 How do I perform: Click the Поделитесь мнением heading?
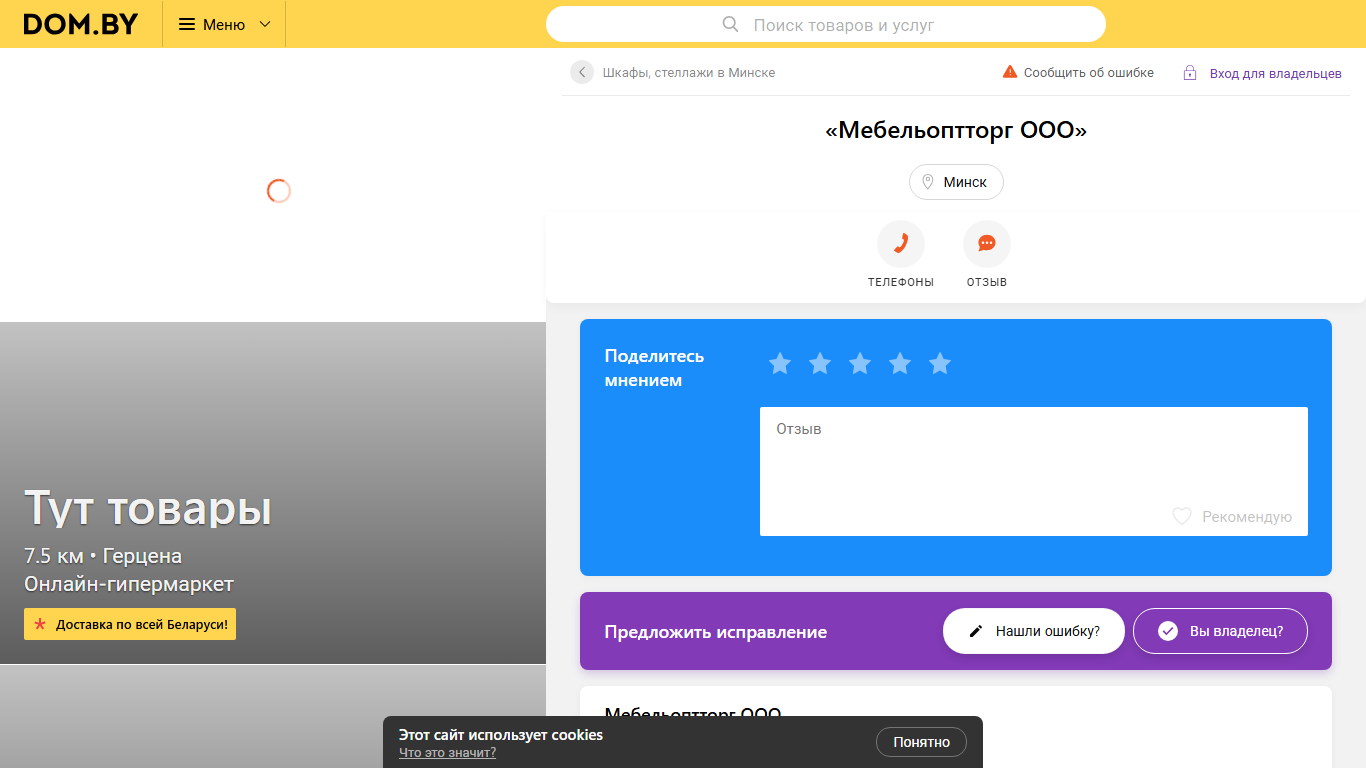click(x=654, y=368)
